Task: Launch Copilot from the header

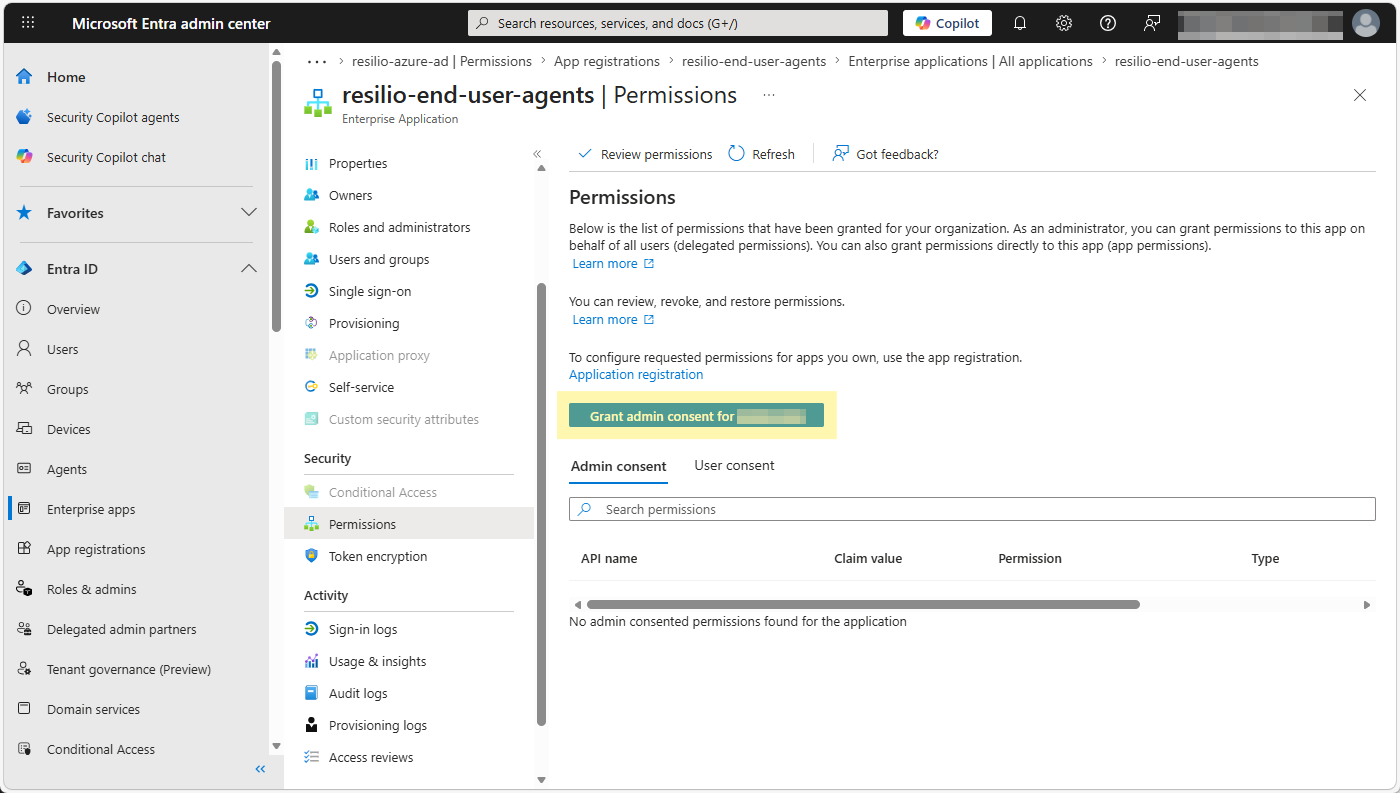Action: click(947, 23)
